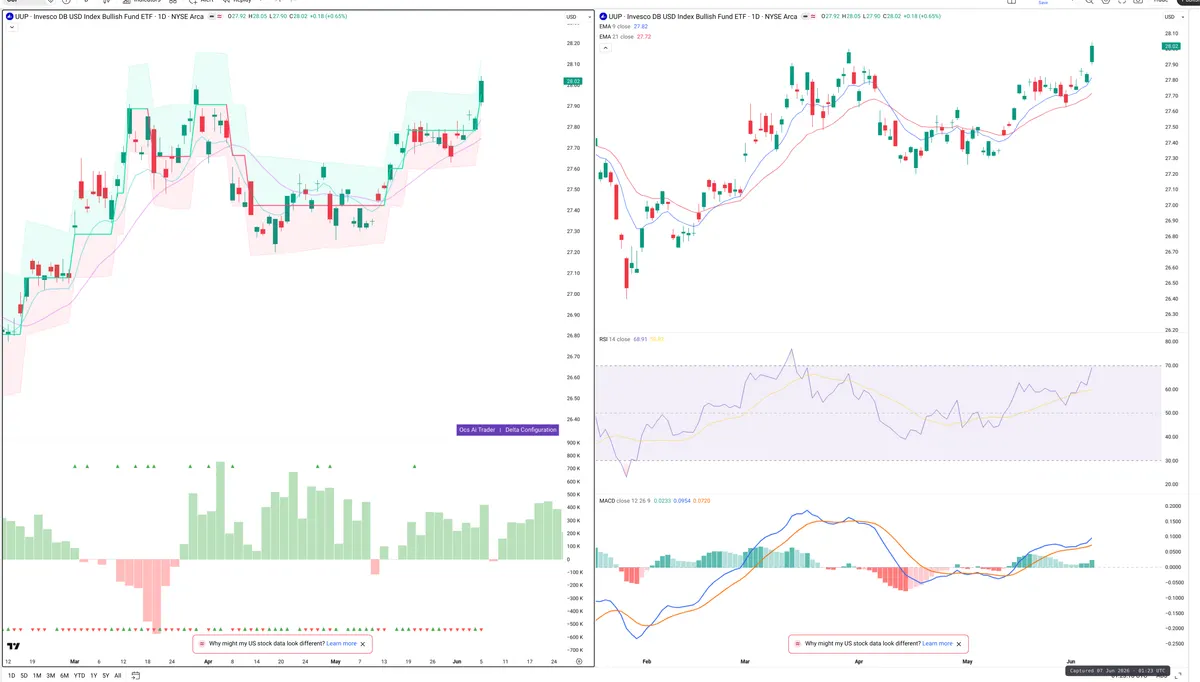Click the TradingView logo in left chart

tap(14, 646)
